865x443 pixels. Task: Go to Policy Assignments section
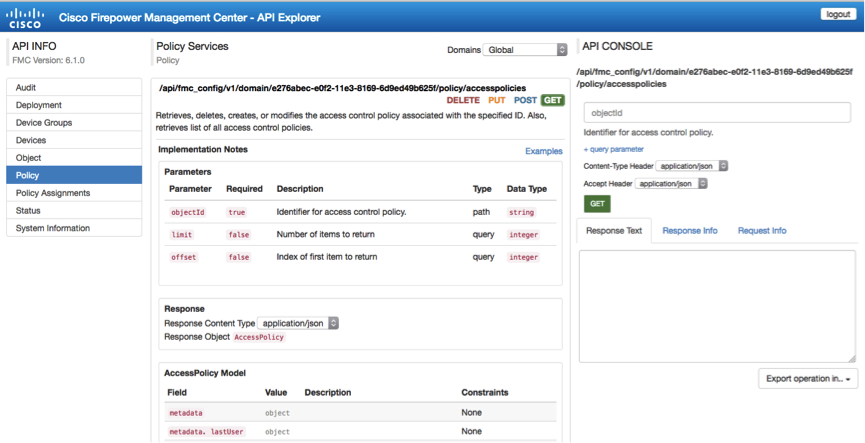(x=75, y=193)
